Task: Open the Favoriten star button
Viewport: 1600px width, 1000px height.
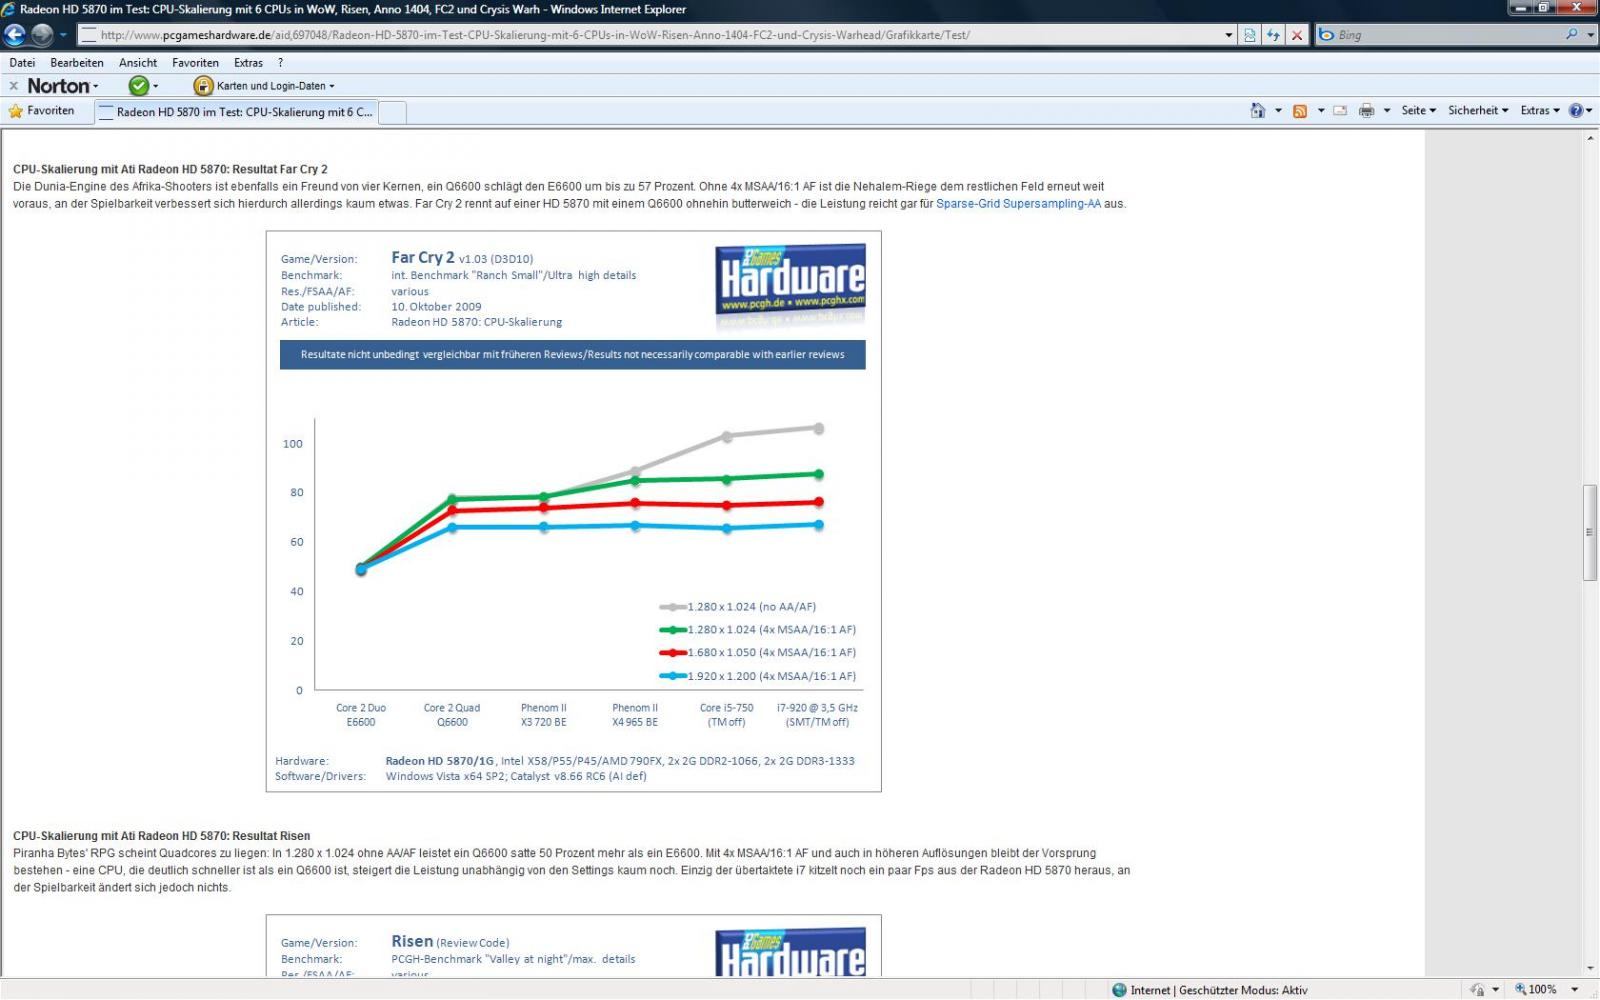Action: click(x=41, y=111)
